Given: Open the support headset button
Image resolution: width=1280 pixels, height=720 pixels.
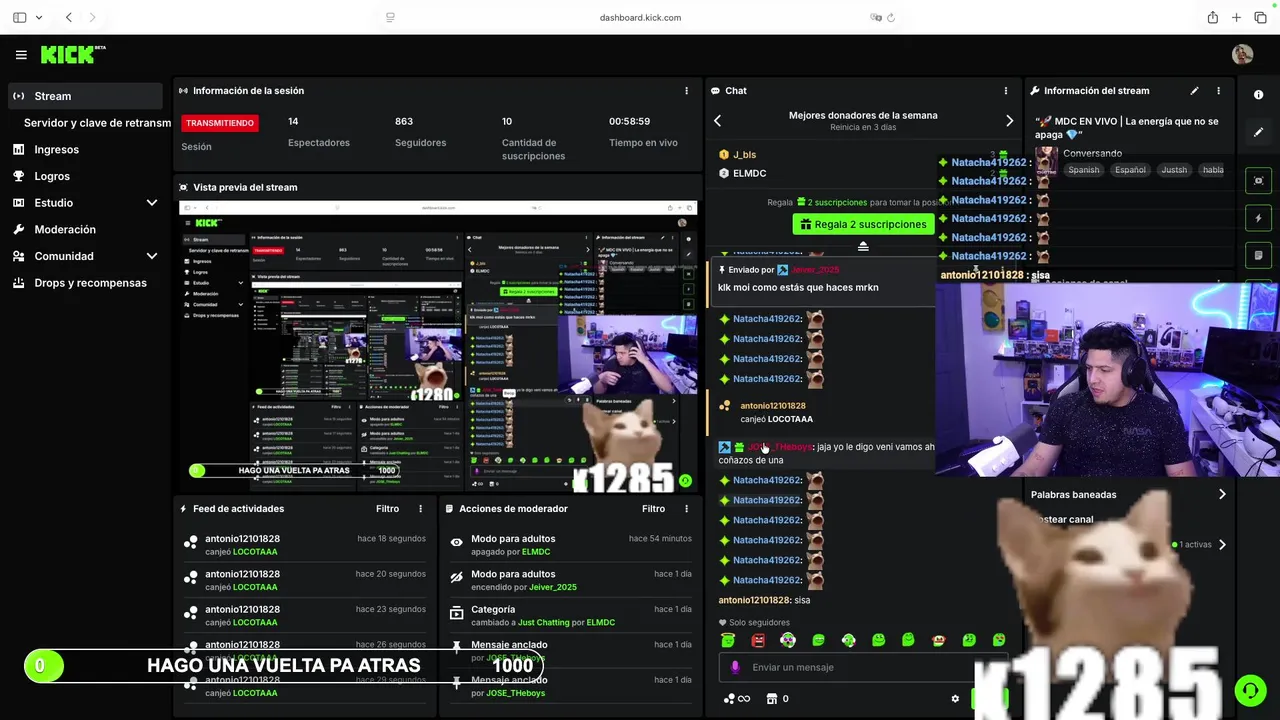Looking at the screenshot, I should [1250, 690].
